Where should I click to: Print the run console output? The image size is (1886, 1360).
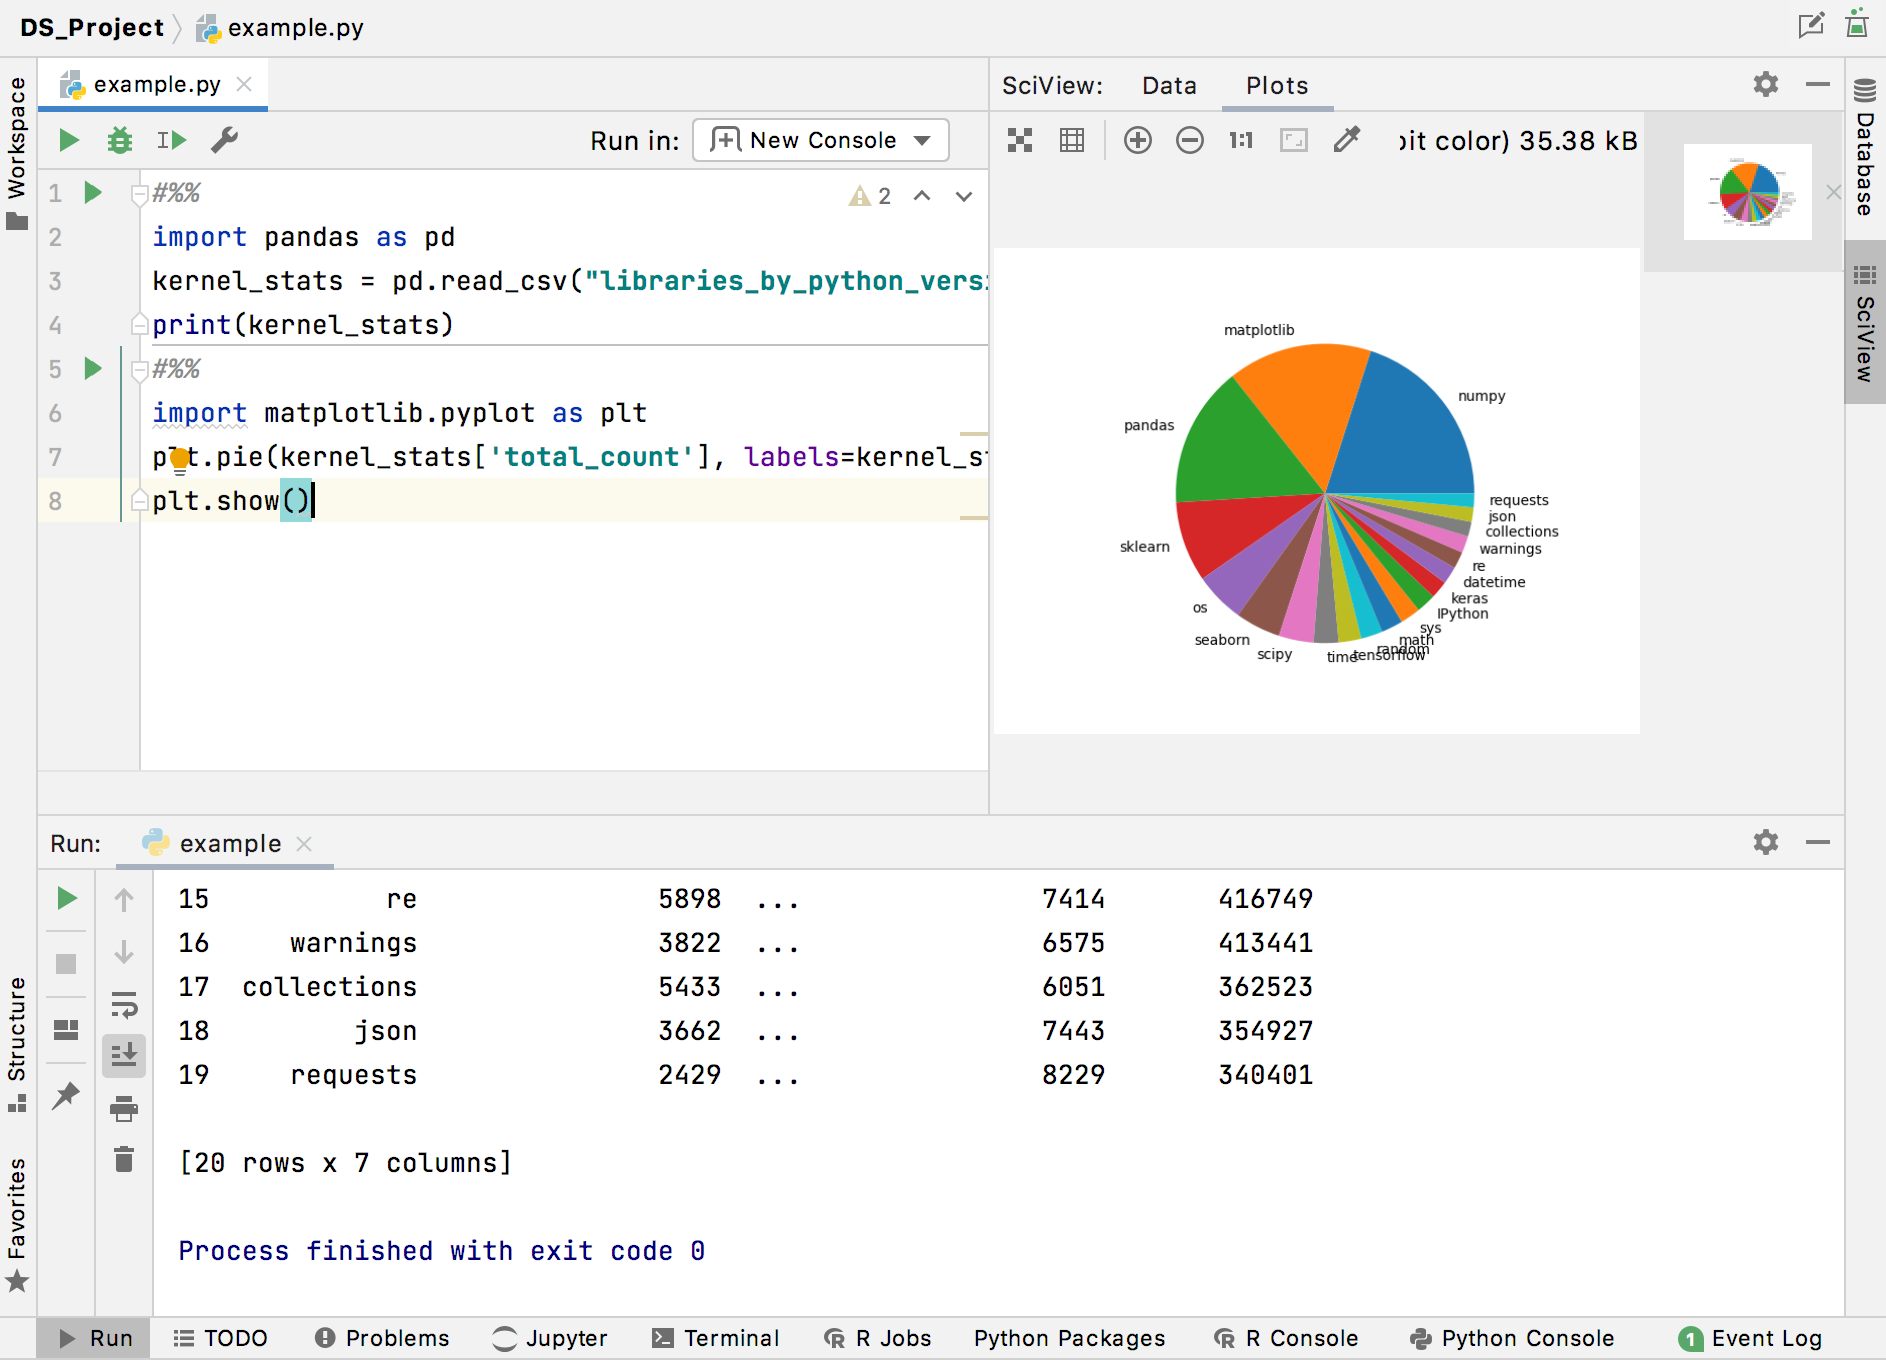pyautogui.click(x=124, y=1109)
